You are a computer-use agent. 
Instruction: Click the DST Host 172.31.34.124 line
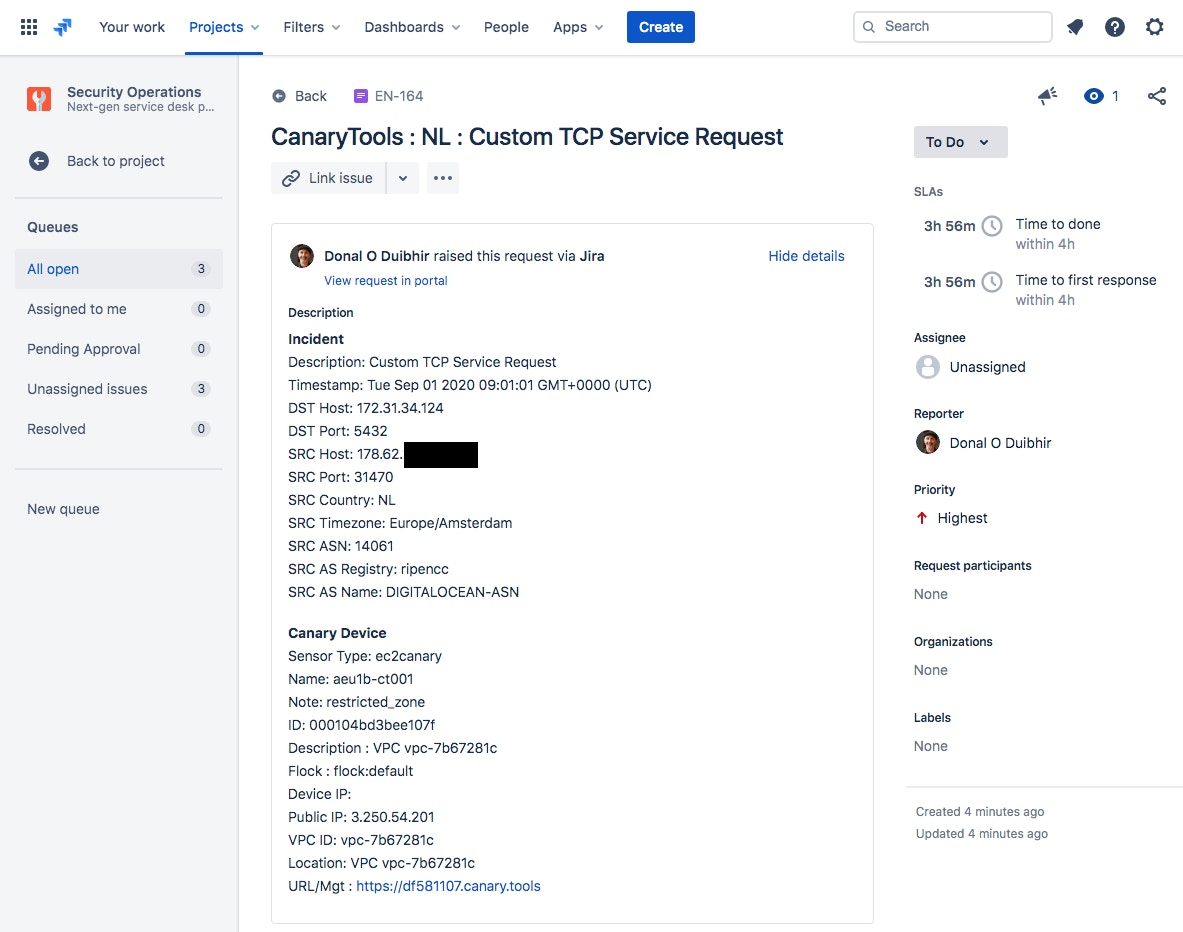tap(366, 408)
